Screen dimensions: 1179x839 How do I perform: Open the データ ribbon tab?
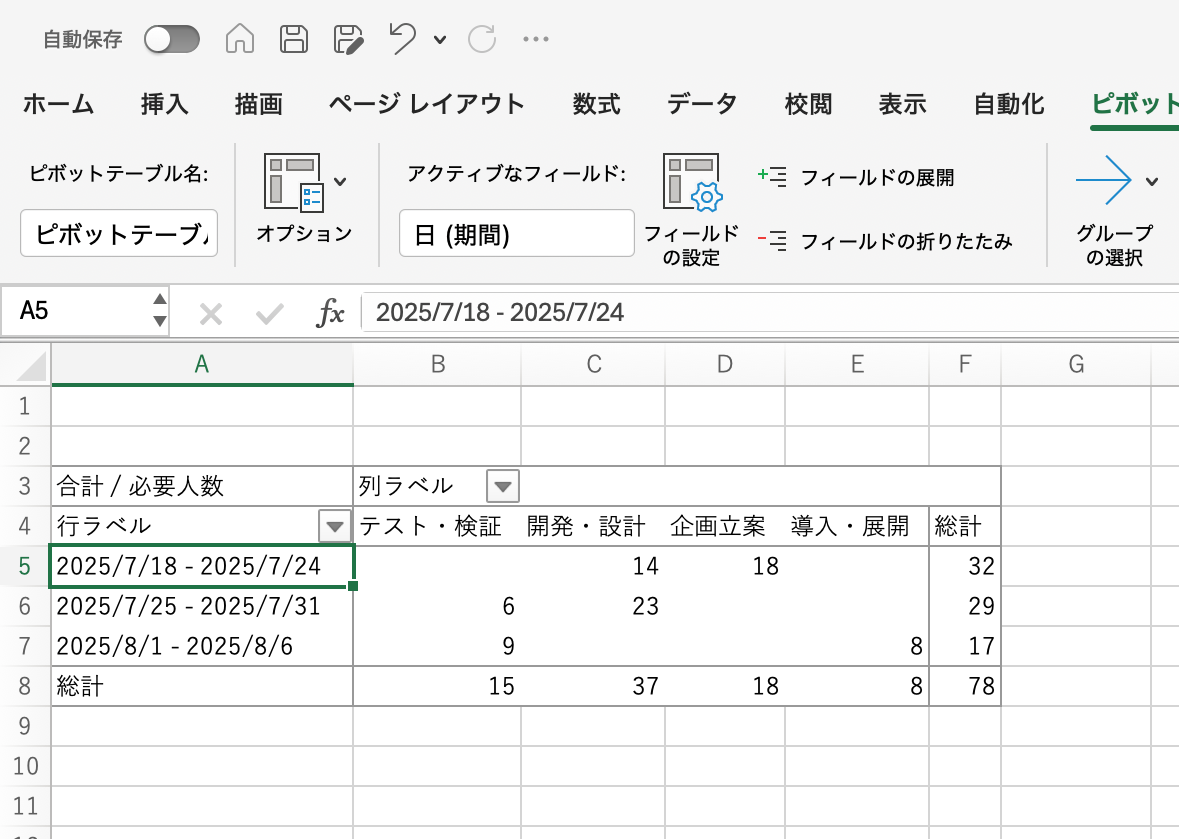pyautogui.click(x=702, y=104)
